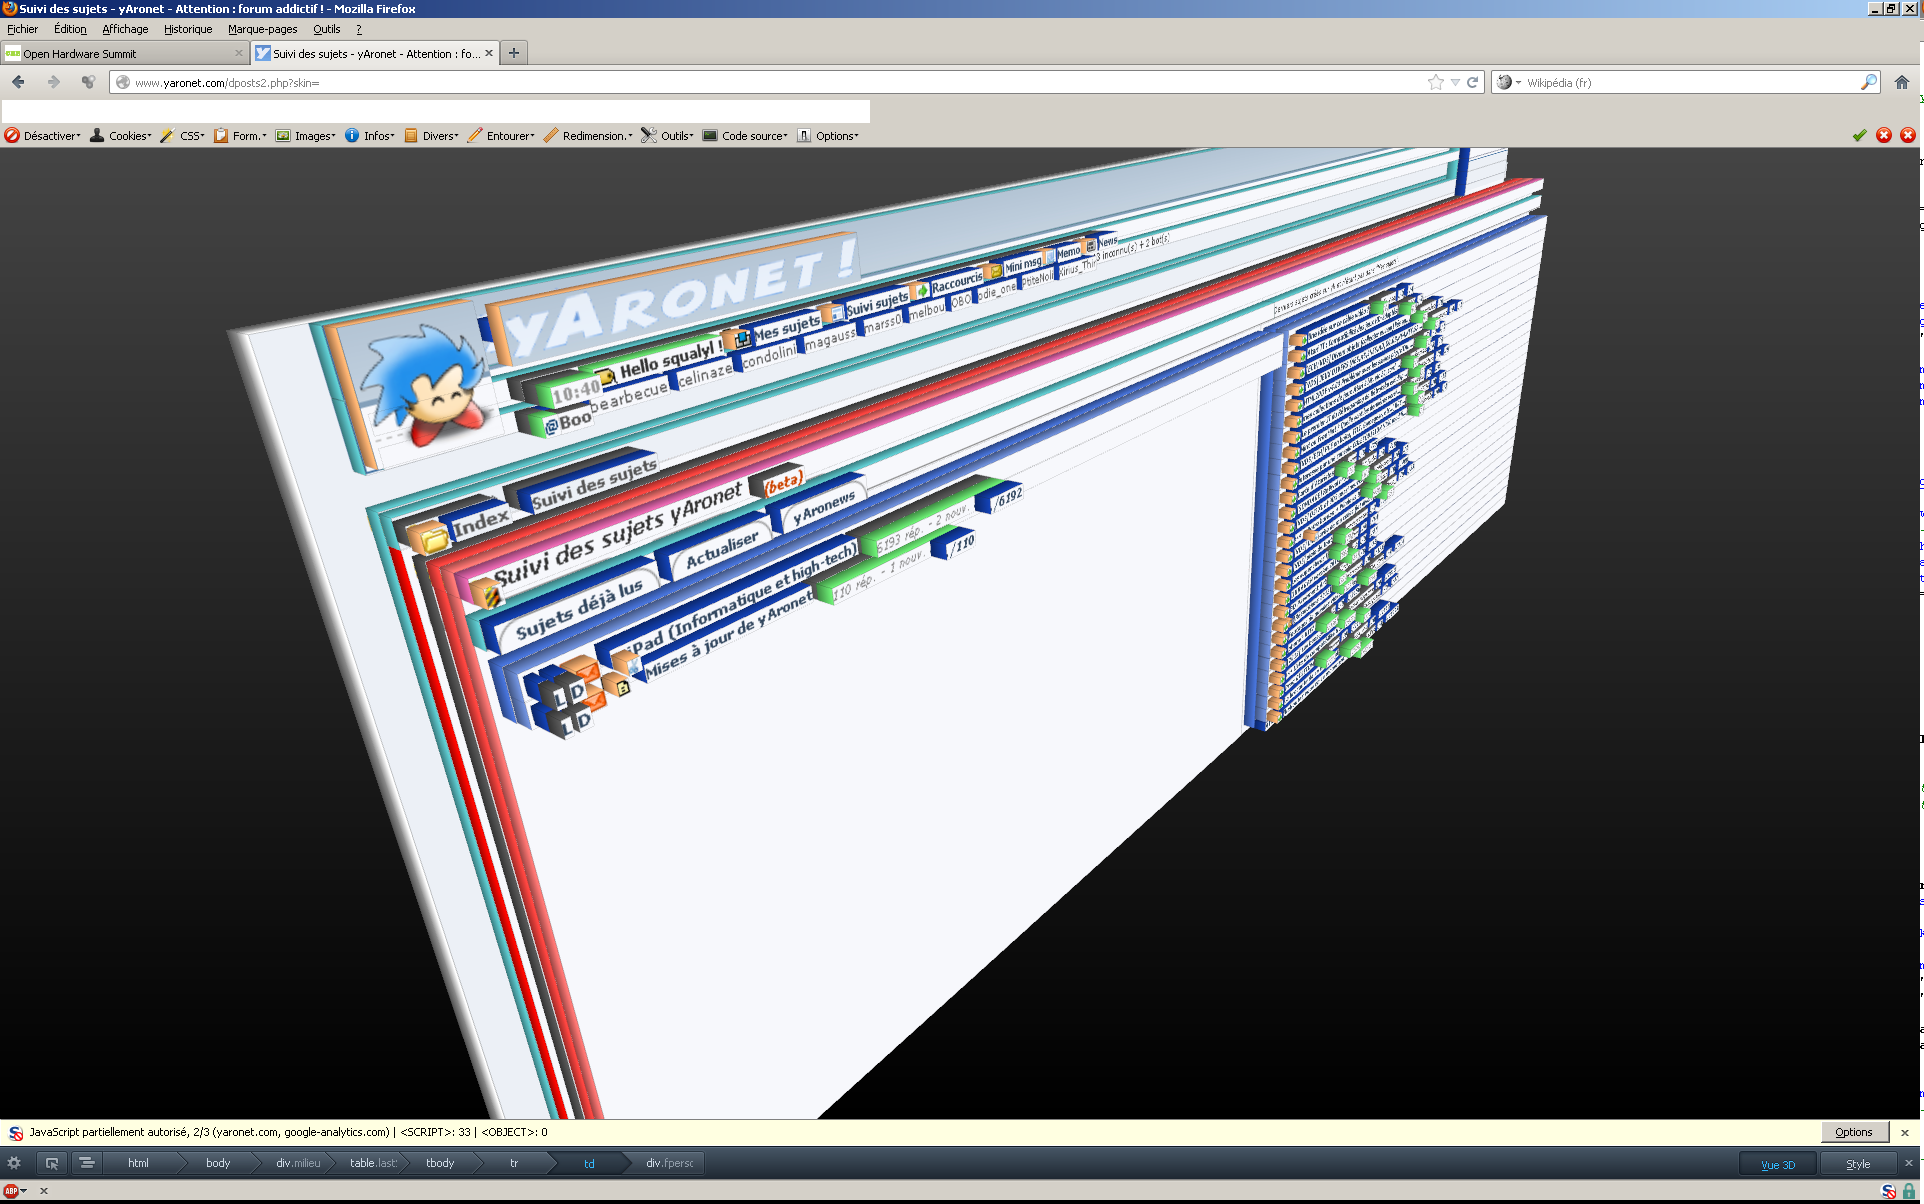Toggle the markup panel icon in inspector
The image size is (1924, 1204).
pos(87,1163)
